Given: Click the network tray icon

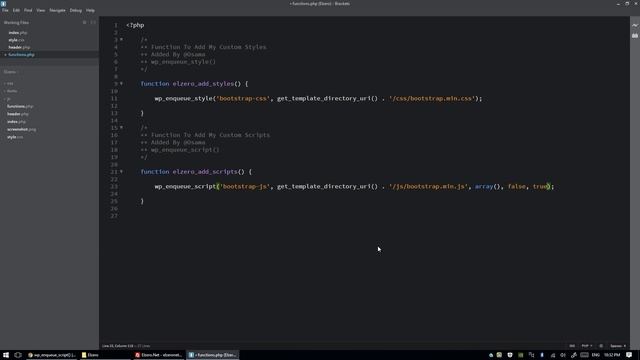Looking at the screenshot, I should tap(553, 355).
